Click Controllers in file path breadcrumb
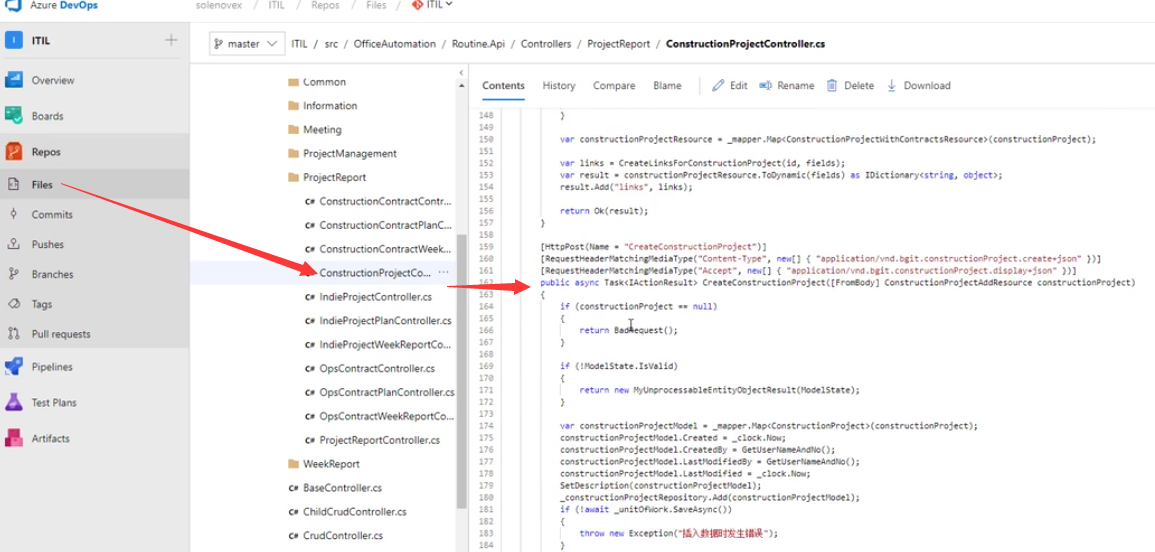Viewport: 1155px width, 552px height. tap(546, 43)
